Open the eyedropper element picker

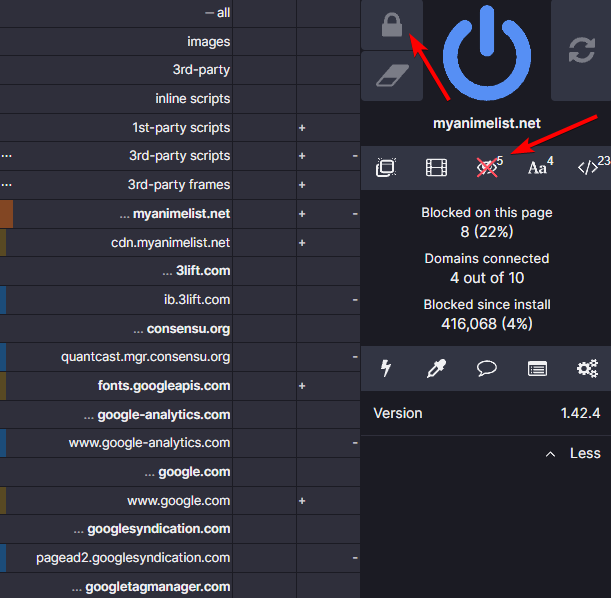[x=436, y=369]
